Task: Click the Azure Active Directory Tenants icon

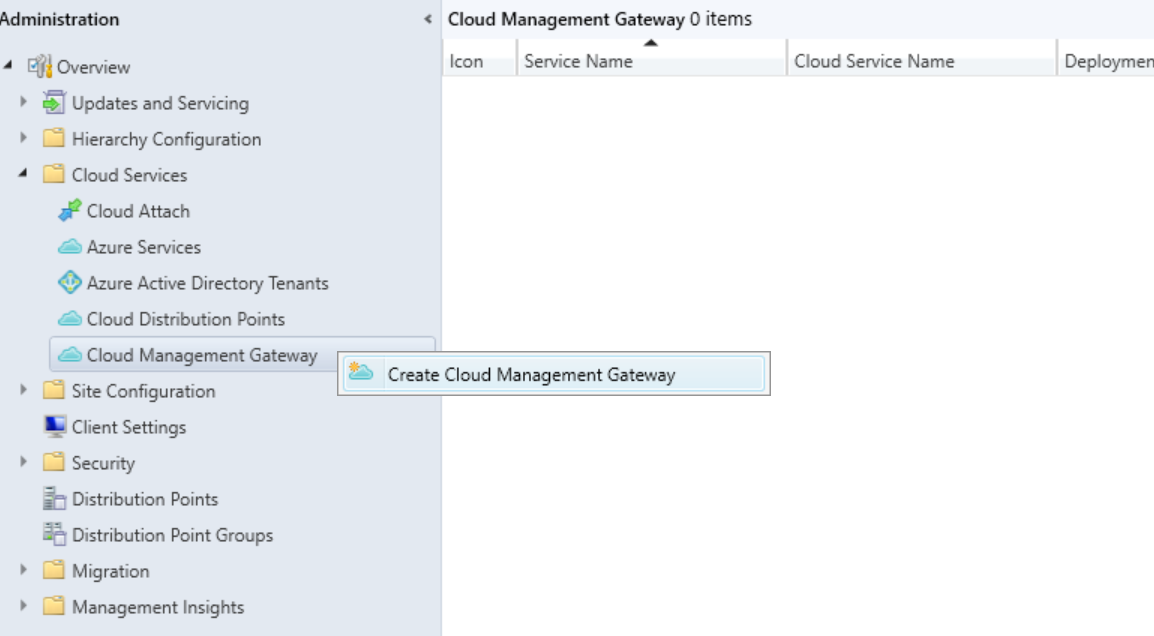Action: point(69,283)
